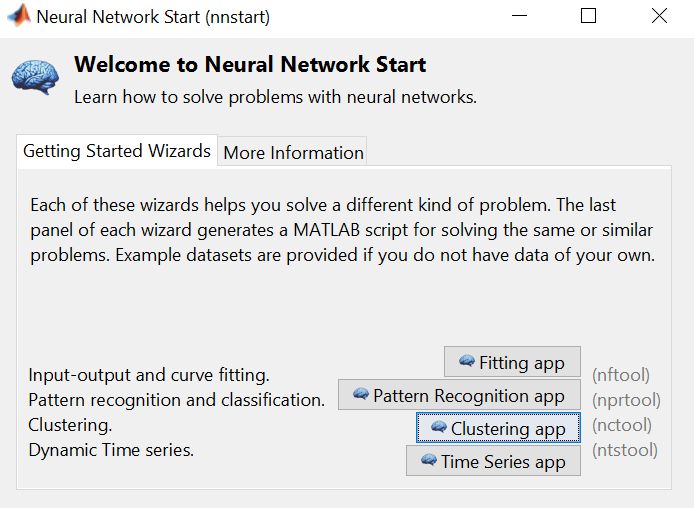Click the (nprtool) command label

625,400
